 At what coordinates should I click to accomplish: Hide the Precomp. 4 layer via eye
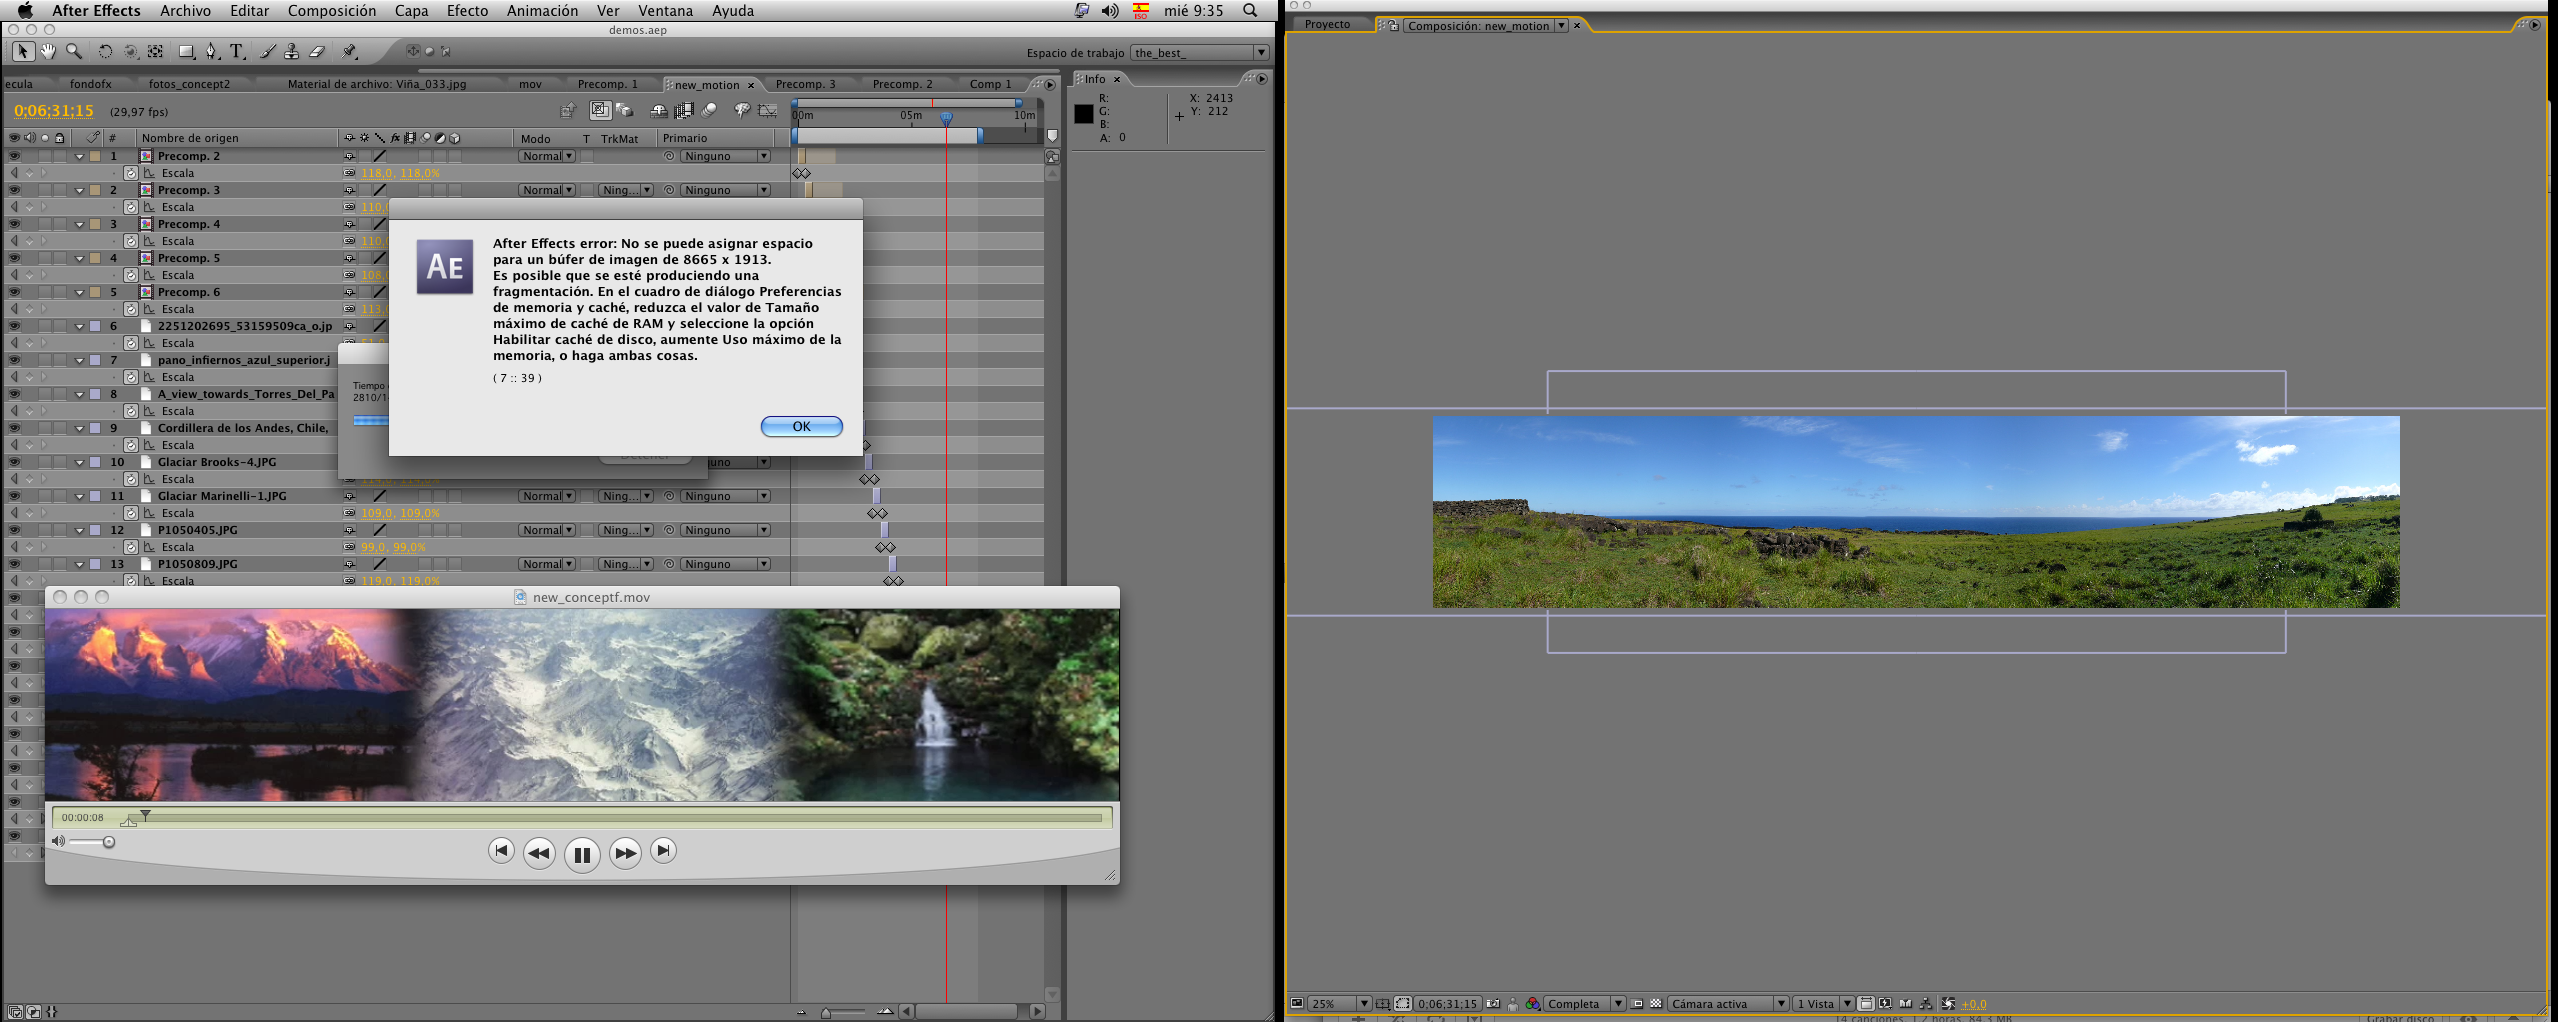pyautogui.click(x=14, y=224)
